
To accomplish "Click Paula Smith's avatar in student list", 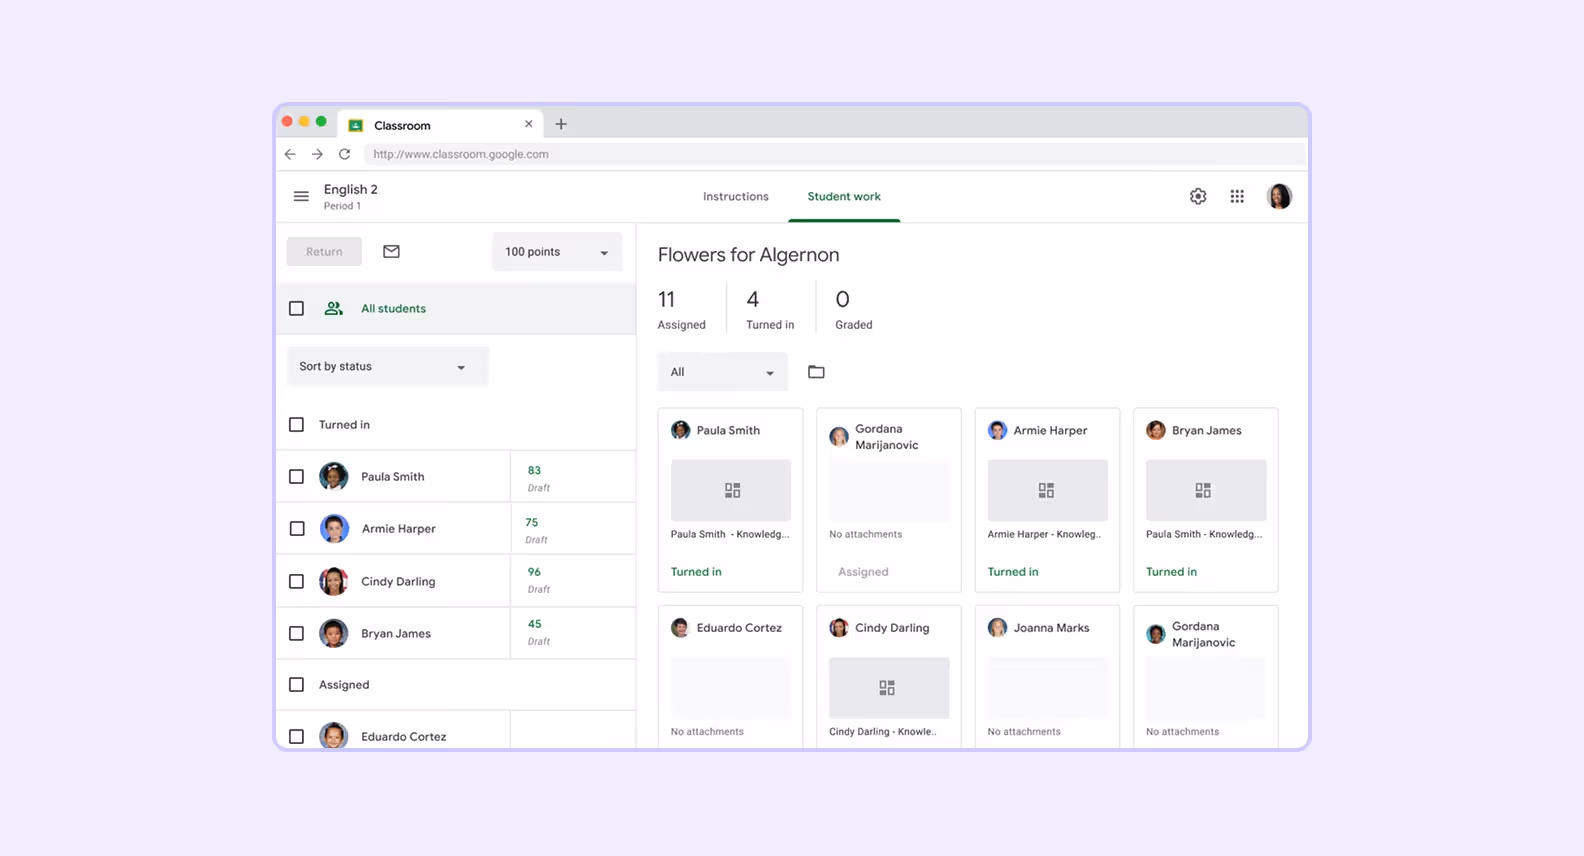I will [x=334, y=476].
